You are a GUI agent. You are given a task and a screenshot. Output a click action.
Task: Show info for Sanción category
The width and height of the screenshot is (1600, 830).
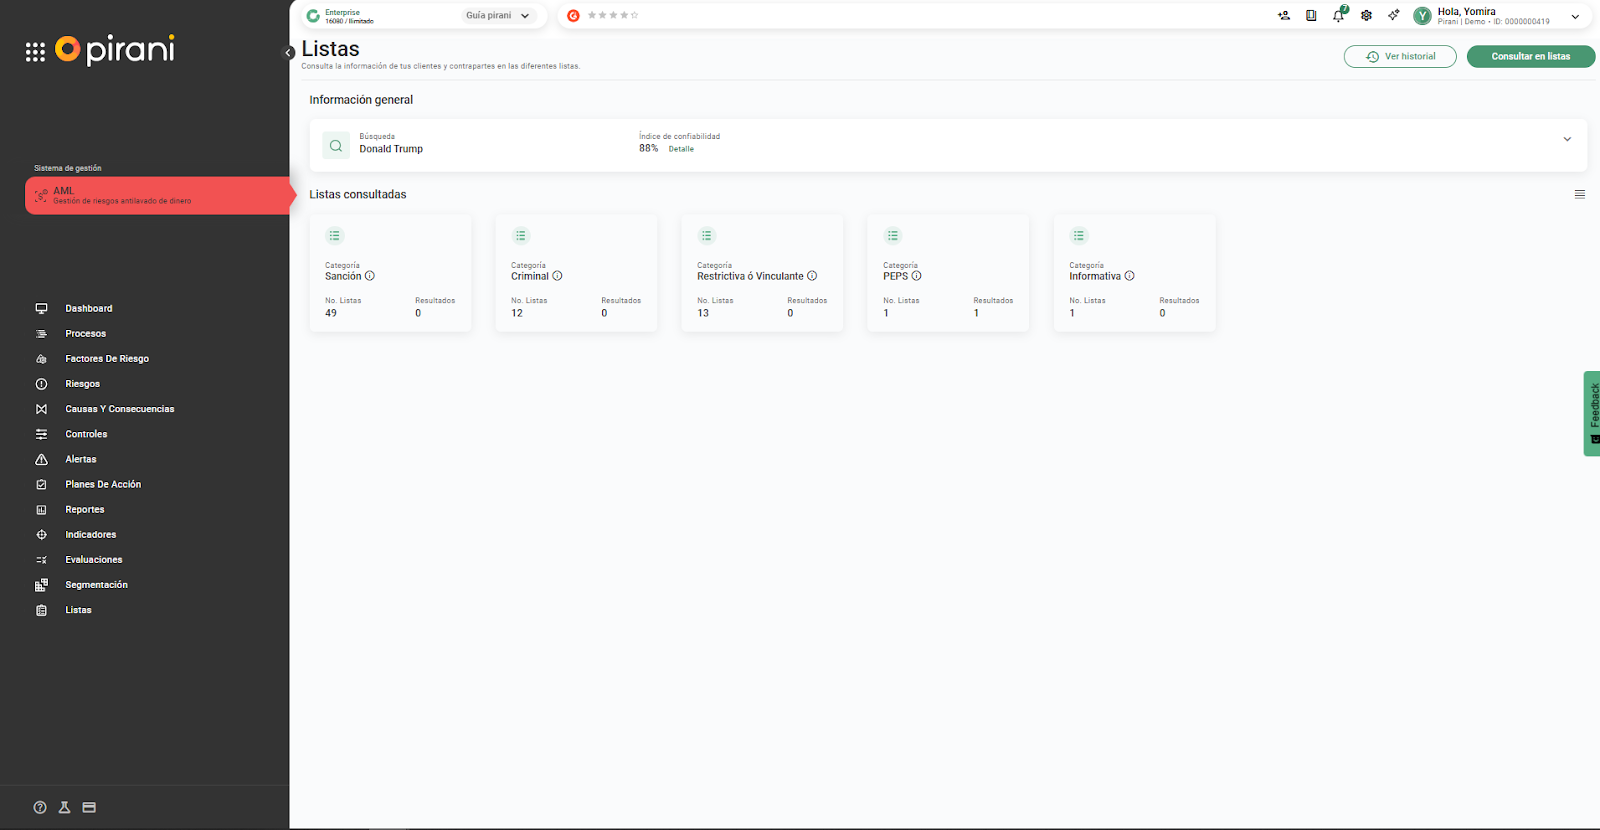(370, 276)
